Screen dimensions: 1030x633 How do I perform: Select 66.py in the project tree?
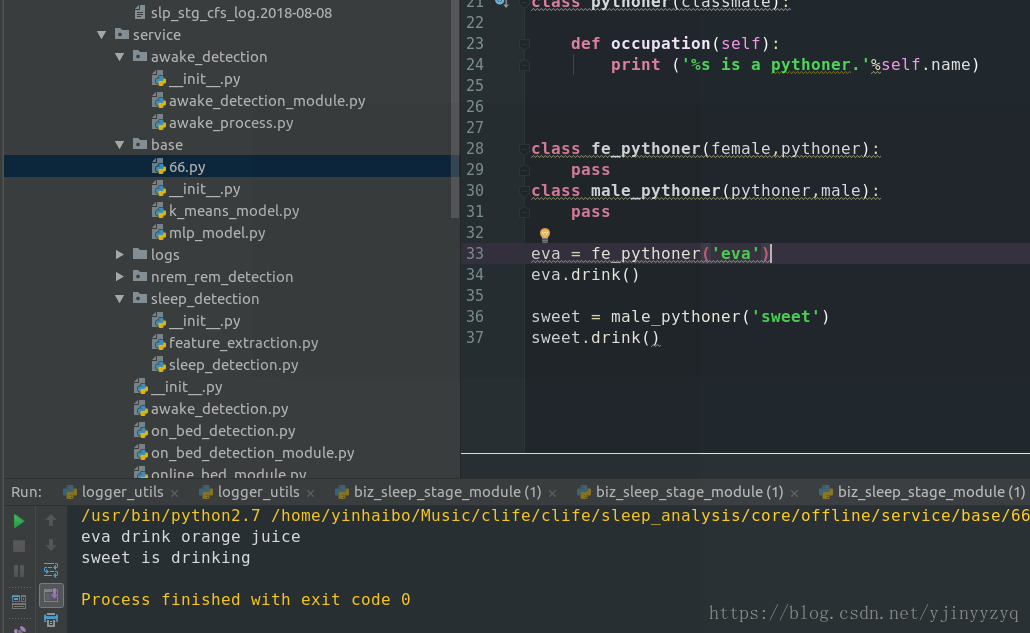pos(187,167)
